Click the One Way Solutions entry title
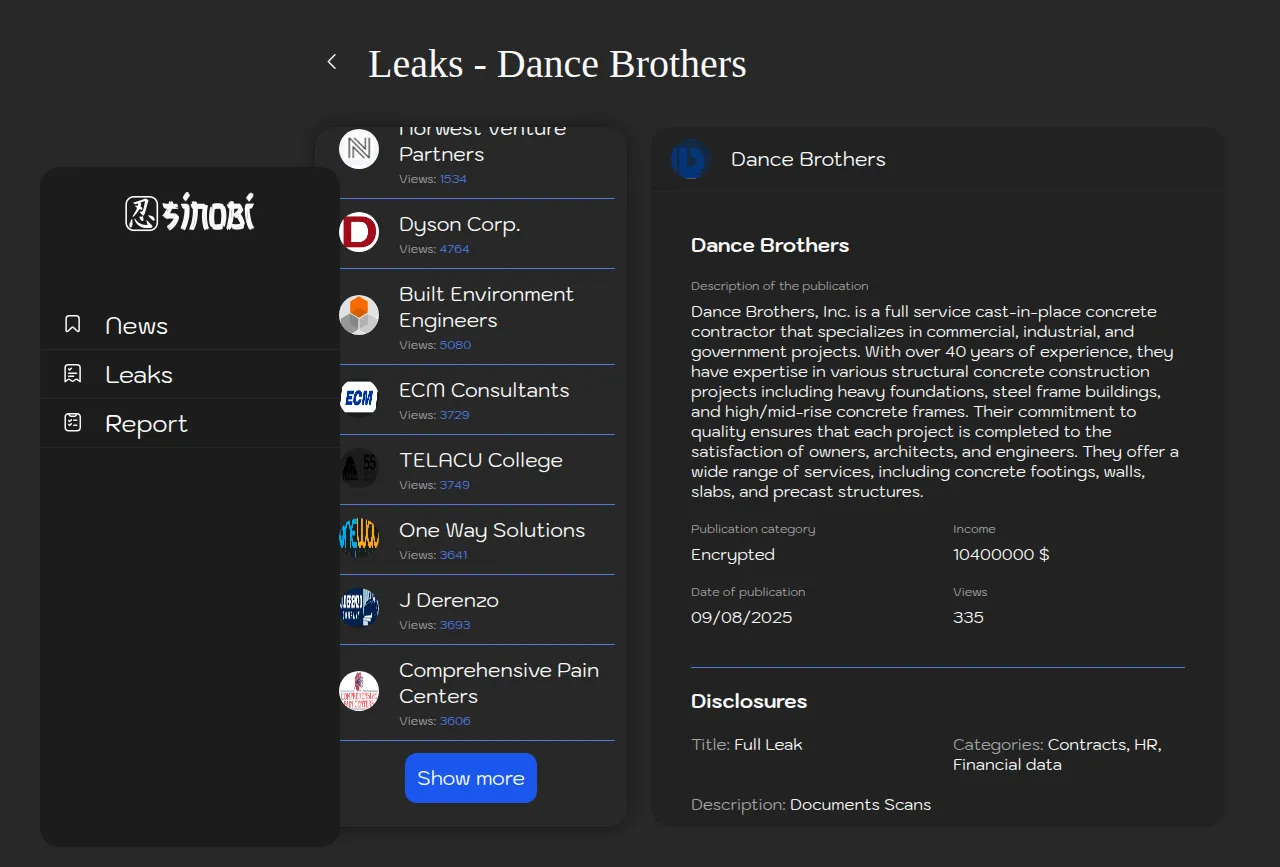Screen dimensions: 1280x867 pyautogui.click(x=491, y=530)
